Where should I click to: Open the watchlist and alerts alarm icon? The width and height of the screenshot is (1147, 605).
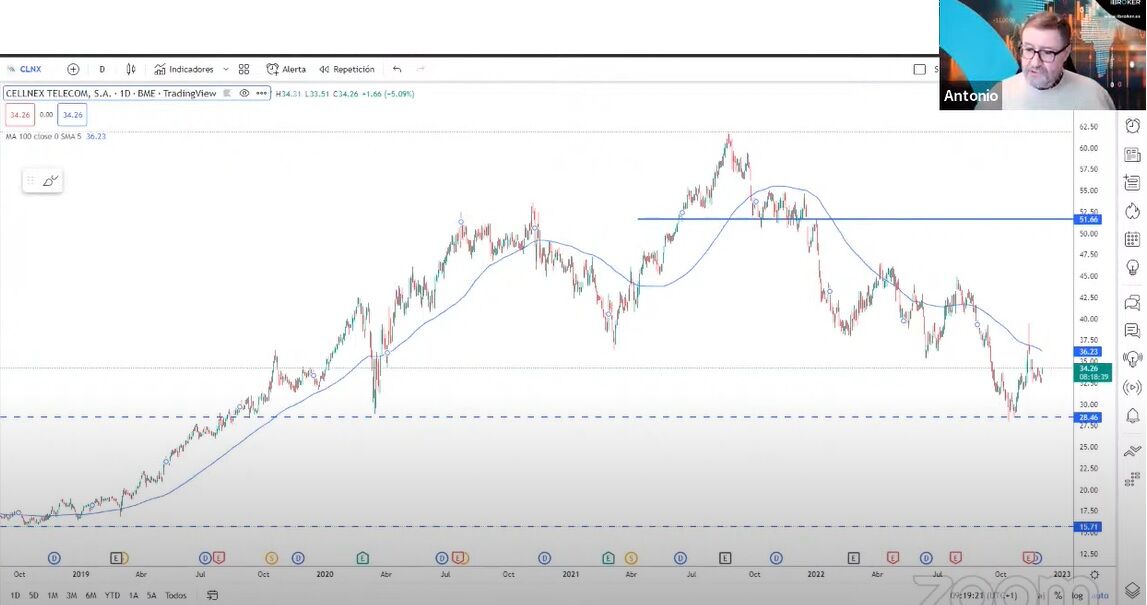tap(1132, 125)
